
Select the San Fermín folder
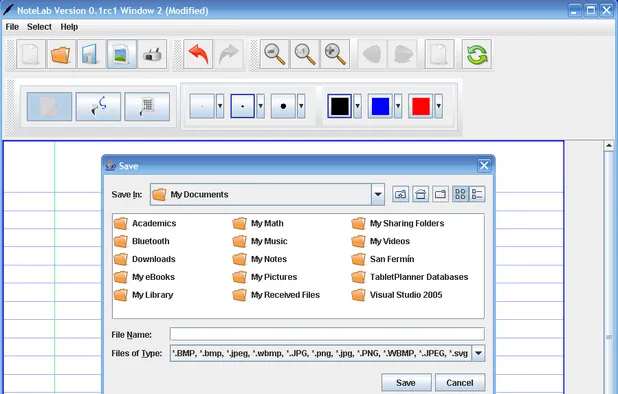tap(383, 259)
